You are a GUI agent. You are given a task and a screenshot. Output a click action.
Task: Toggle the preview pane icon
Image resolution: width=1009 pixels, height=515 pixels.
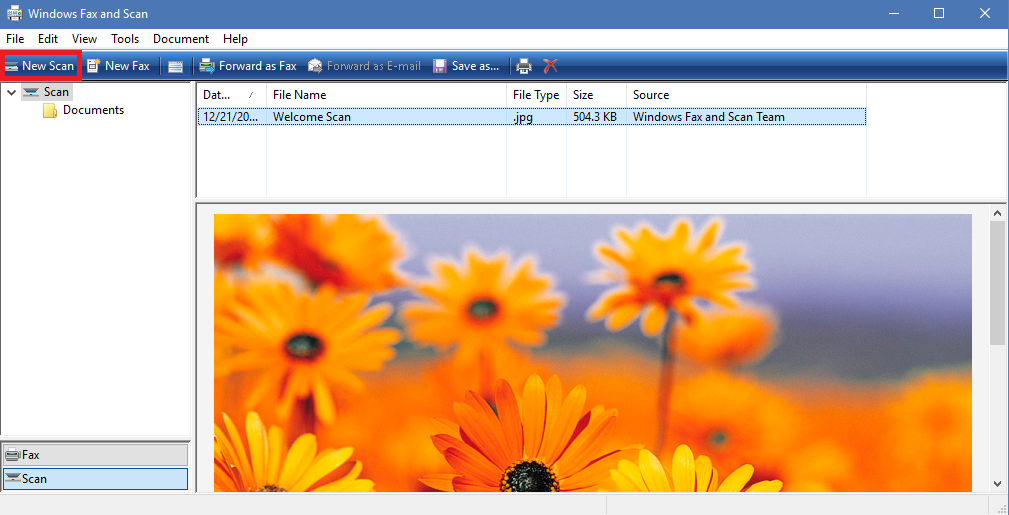[x=175, y=66]
